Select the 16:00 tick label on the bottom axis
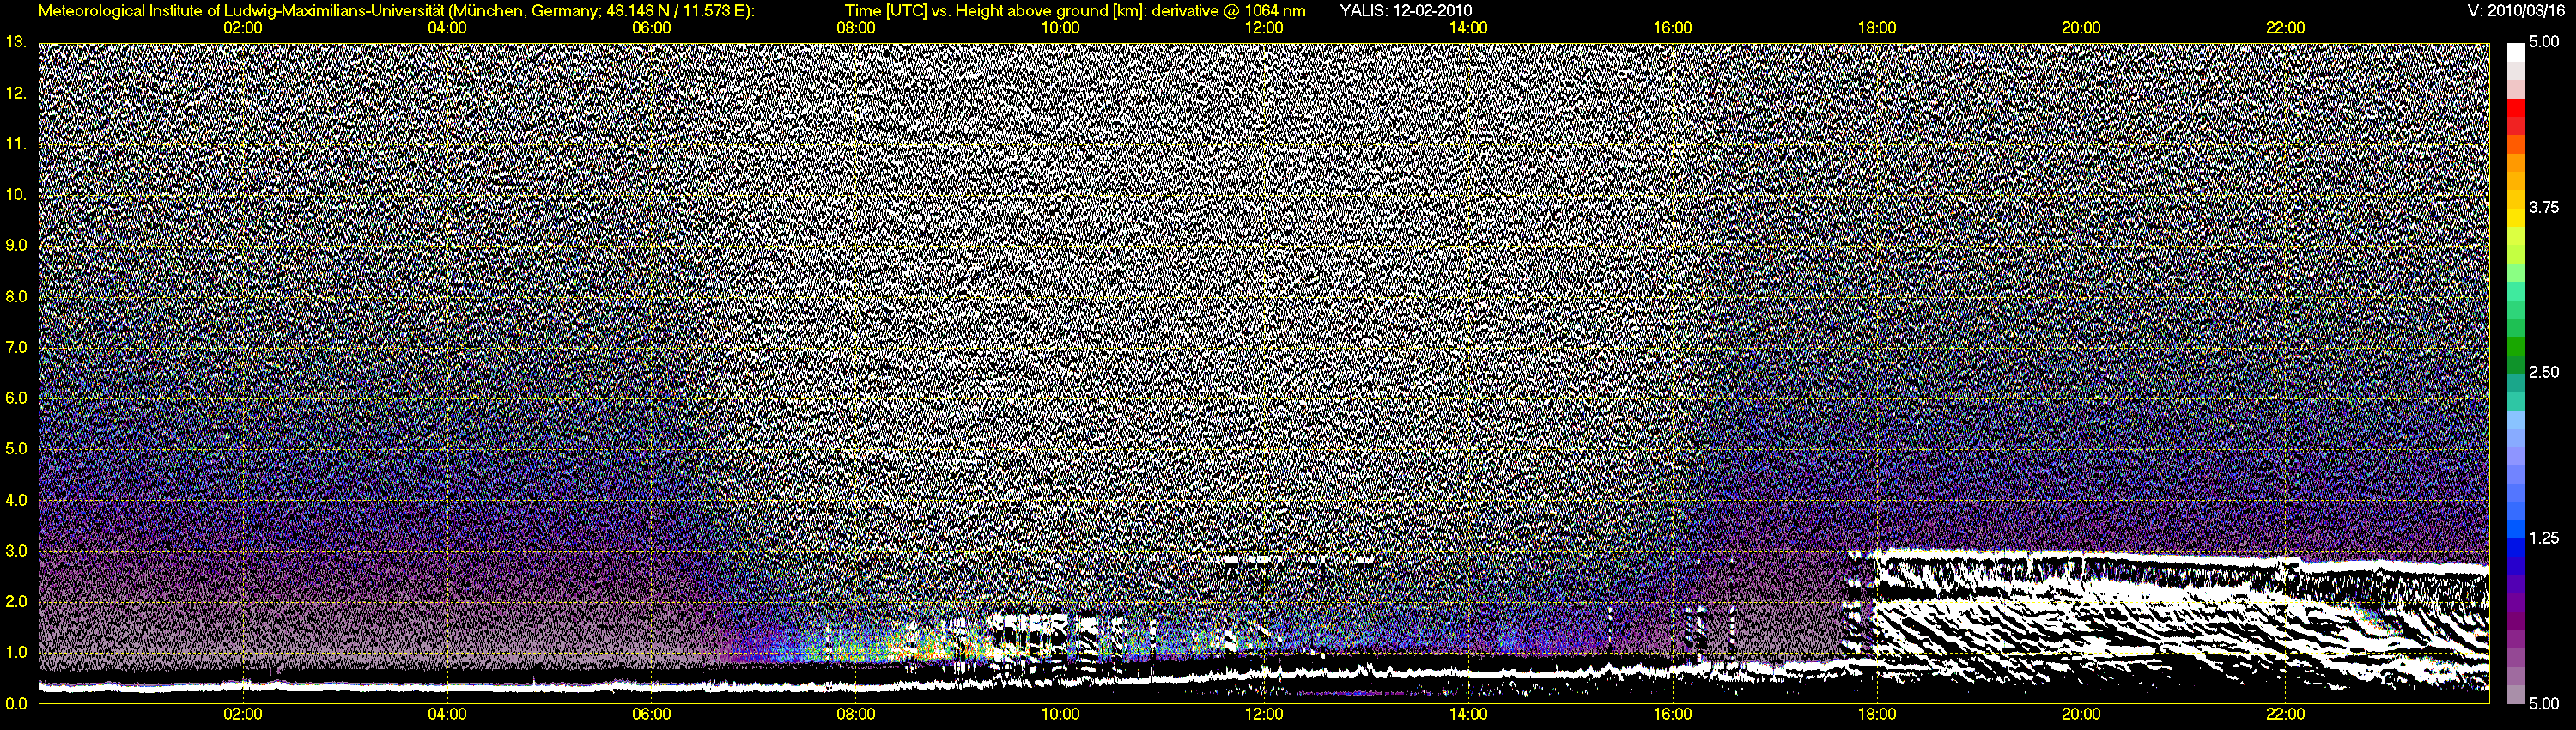2576x730 pixels. click(1673, 715)
